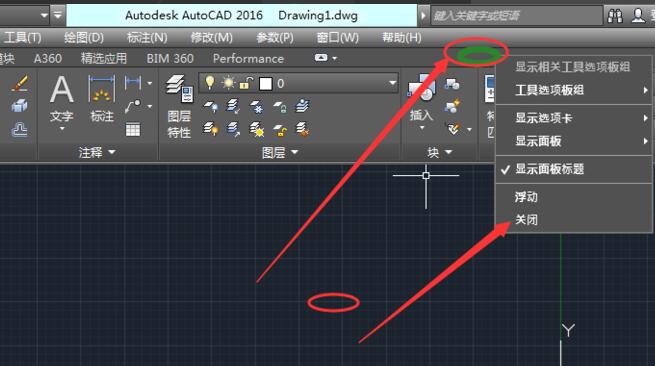Viewport: 655px width, 366px height.
Task: Click the Match Layer icon
Action: pos(302,129)
